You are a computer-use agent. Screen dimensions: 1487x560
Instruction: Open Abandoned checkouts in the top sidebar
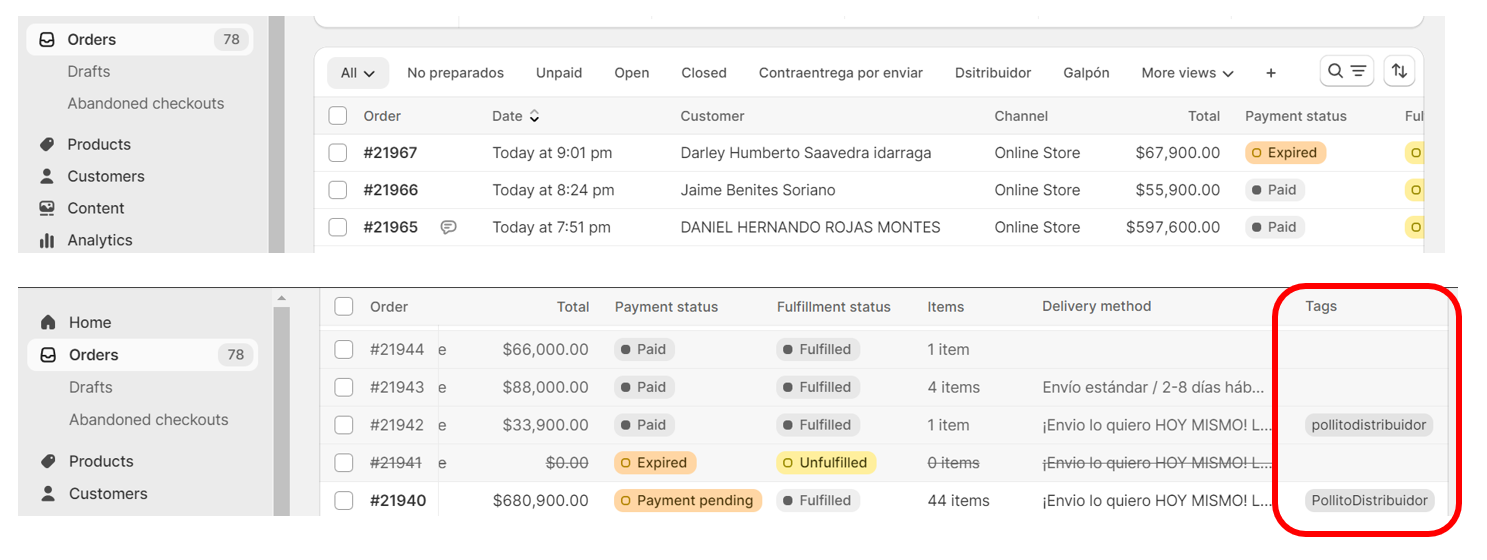click(146, 104)
